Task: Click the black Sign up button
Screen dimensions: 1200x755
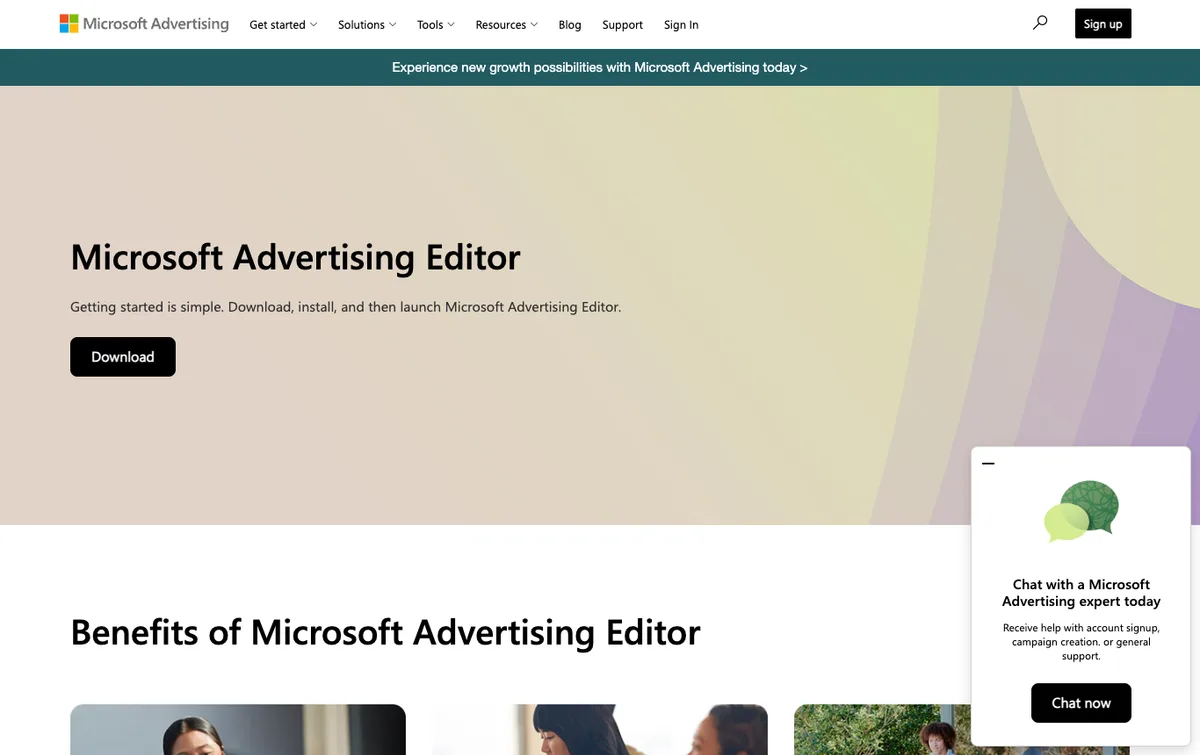Action: click(1103, 24)
